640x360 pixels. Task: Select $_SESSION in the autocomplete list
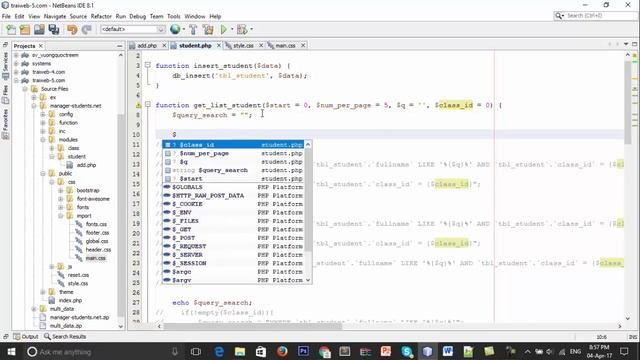pyautogui.click(x=233, y=263)
